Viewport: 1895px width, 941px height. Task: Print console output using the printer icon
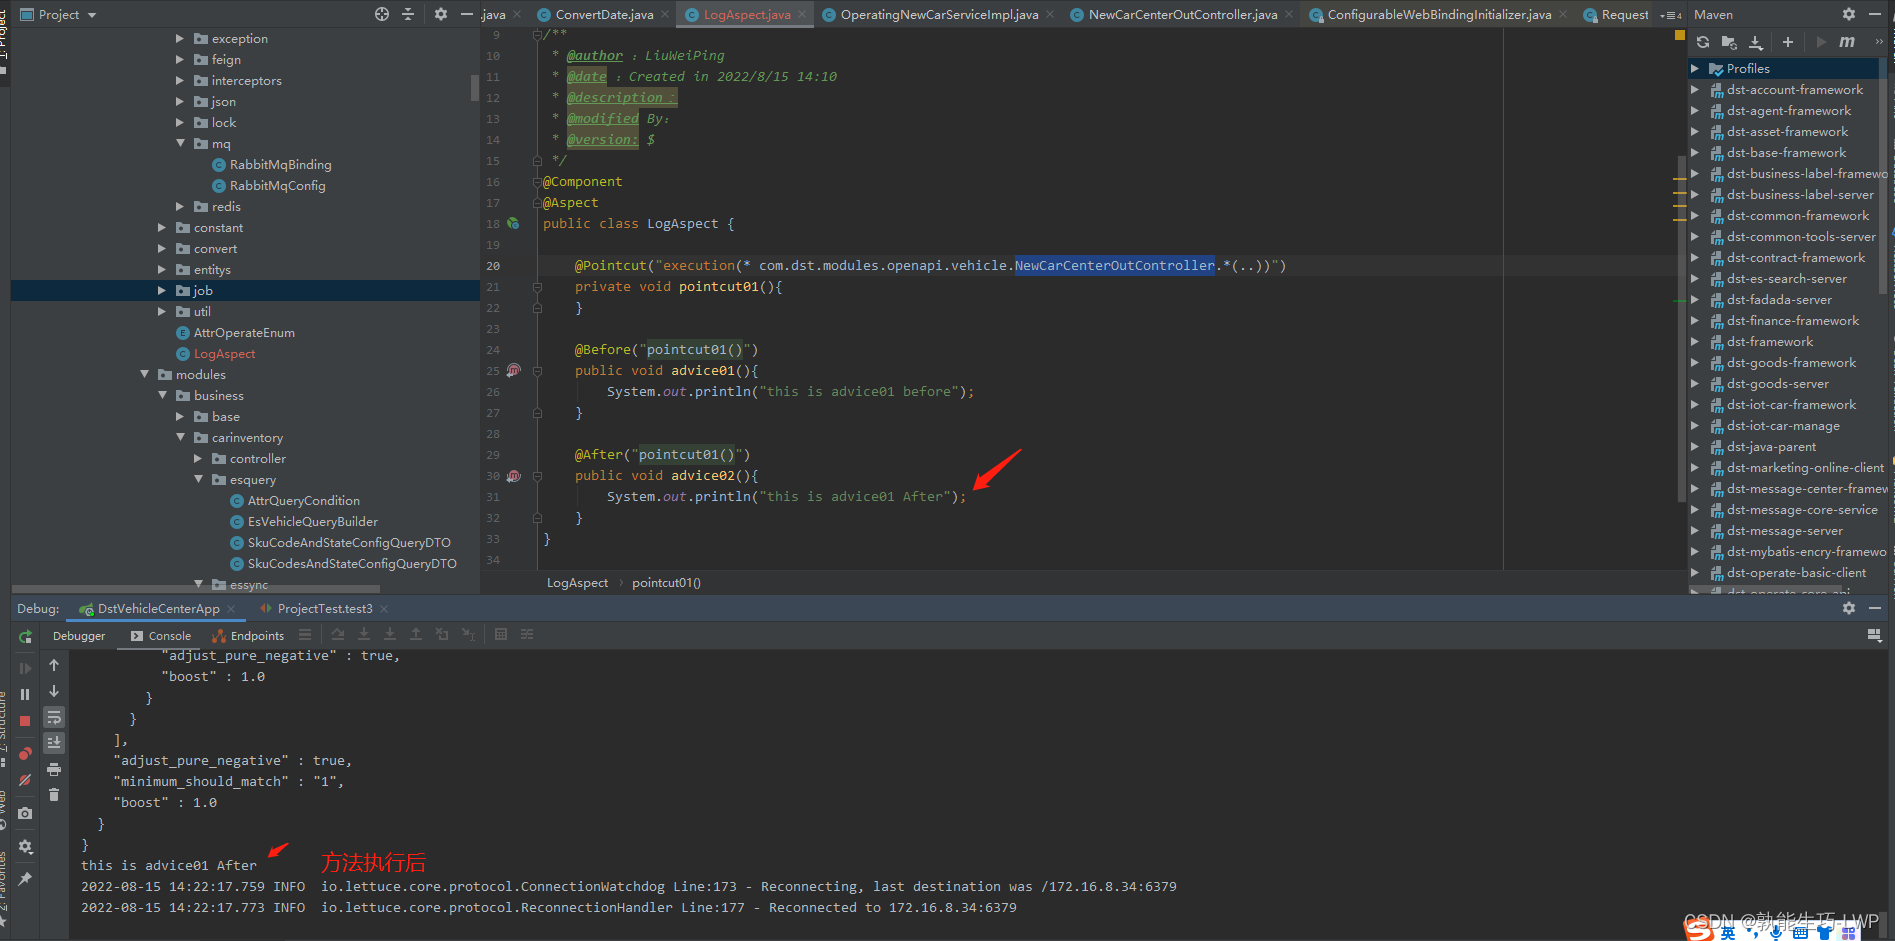(x=54, y=770)
